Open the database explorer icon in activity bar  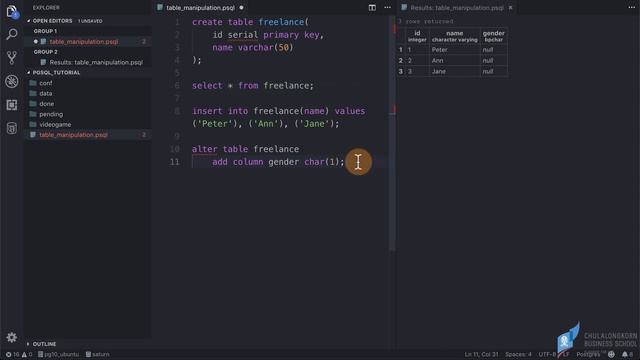(12, 128)
